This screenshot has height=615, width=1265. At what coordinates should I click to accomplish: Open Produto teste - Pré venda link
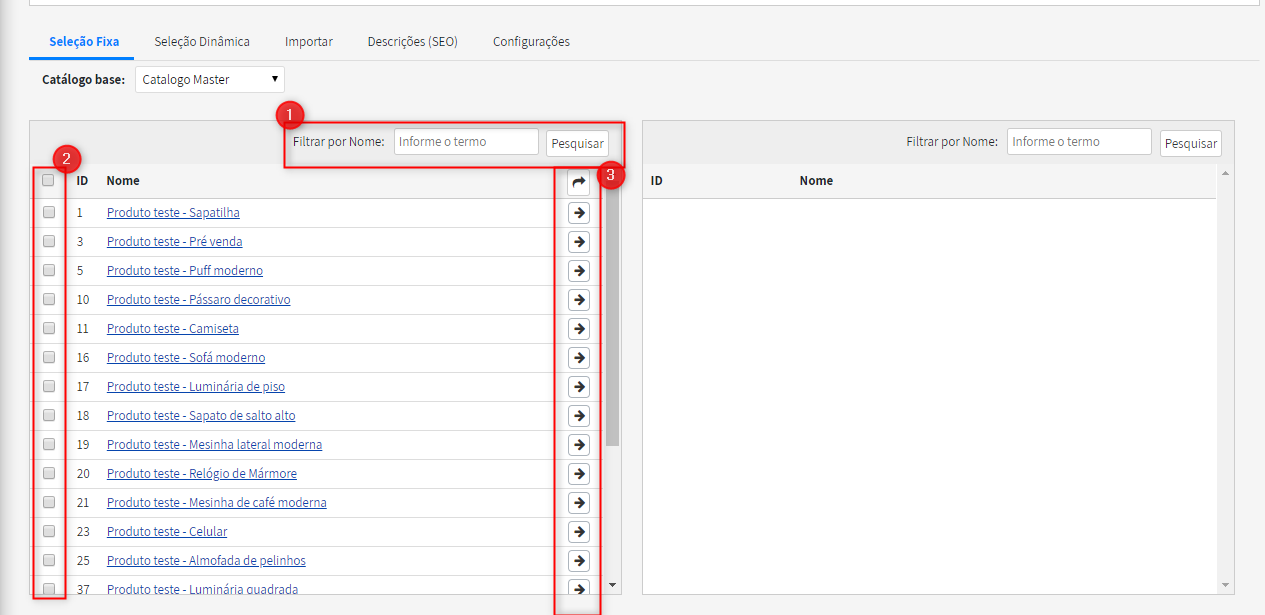(x=175, y=242)
